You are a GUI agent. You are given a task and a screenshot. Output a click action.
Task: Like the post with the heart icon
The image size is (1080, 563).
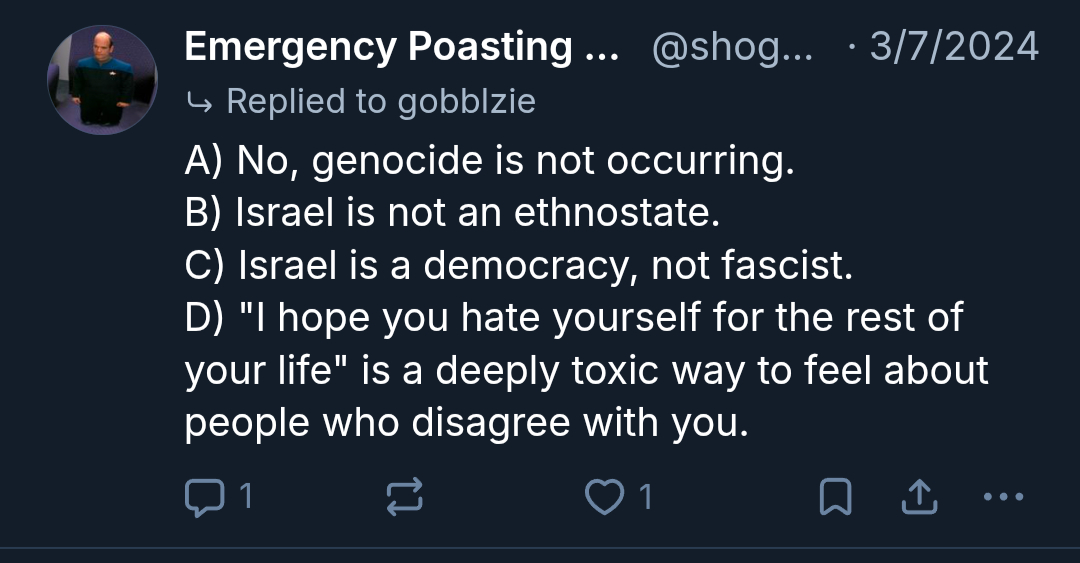603,496
